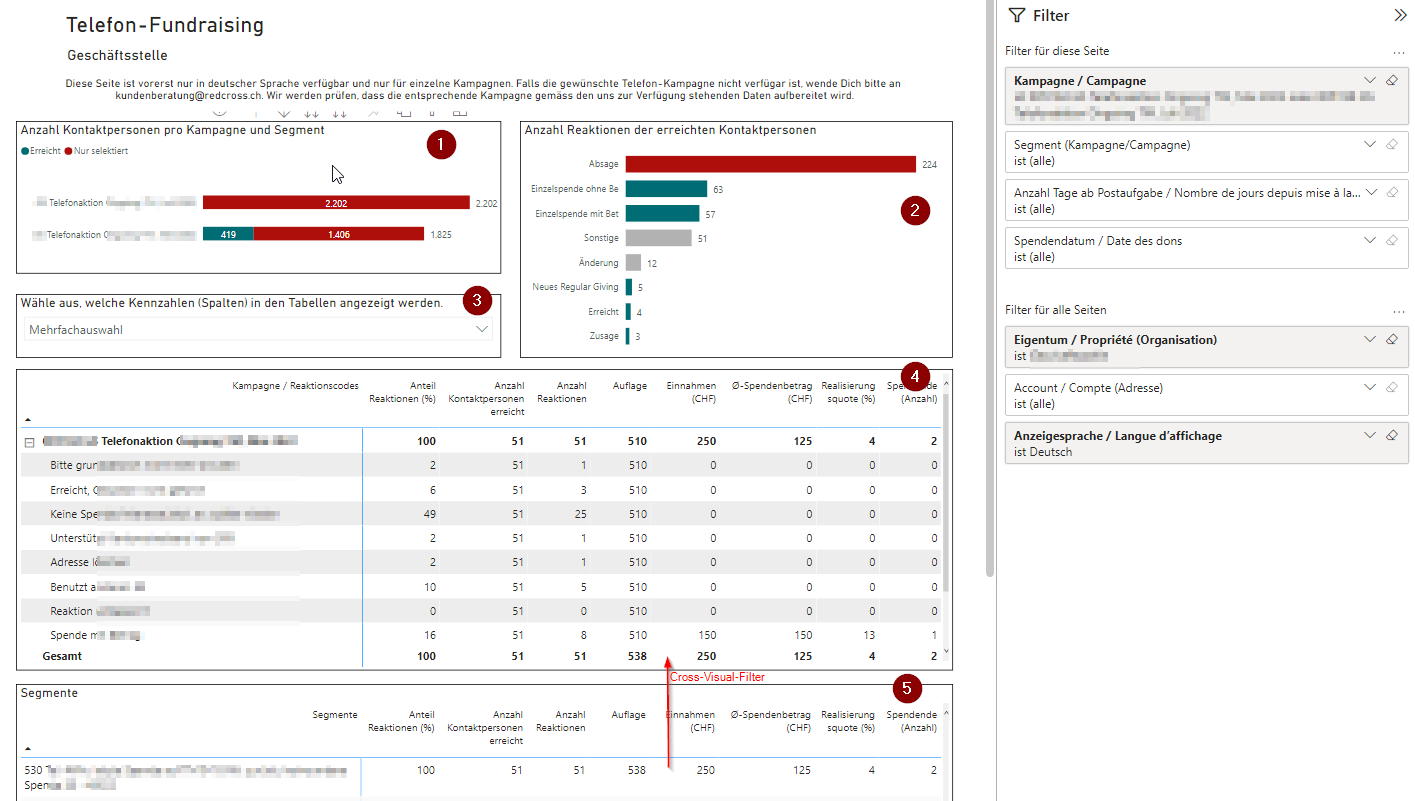Select the 'Adresse…' row label
1415x801 pixels.
click(90, 562)
